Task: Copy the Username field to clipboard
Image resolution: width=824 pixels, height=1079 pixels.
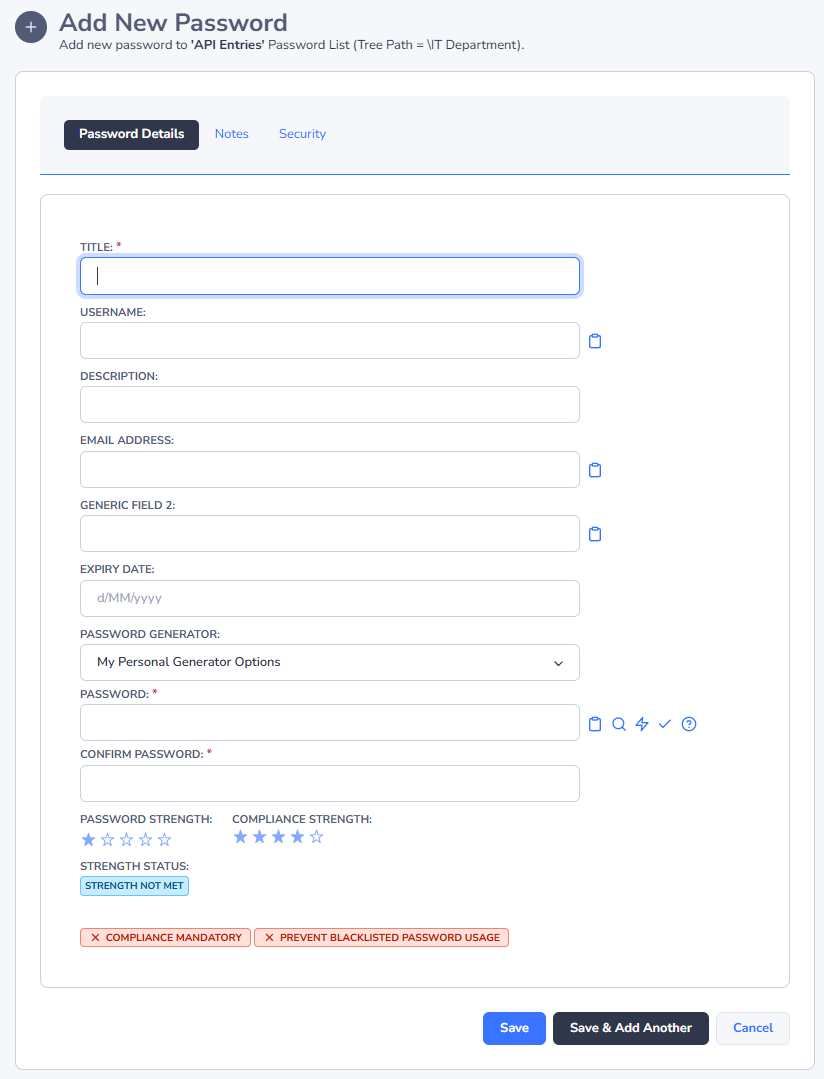Action: pos(595,340)
